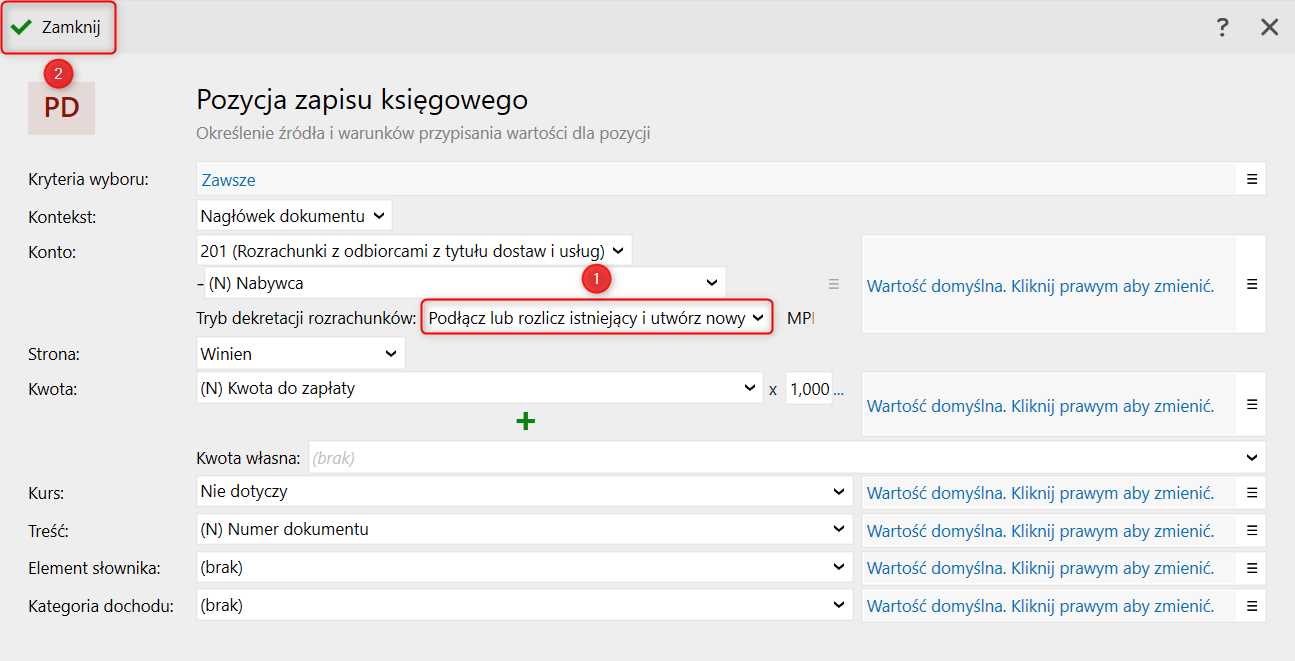Open the (N) Nabywca dropdown
The width and height of the screenshot is (1295, 661).
coord(464,283)
